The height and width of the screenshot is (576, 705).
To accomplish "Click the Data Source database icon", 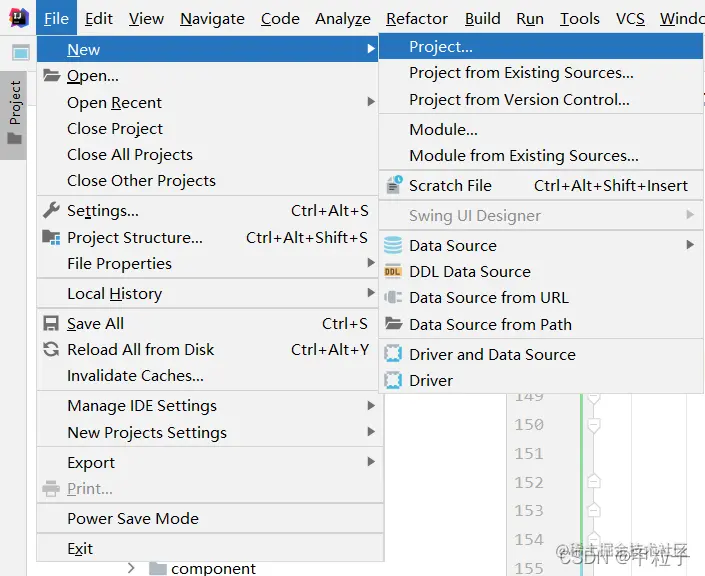I will pos(393,246).
